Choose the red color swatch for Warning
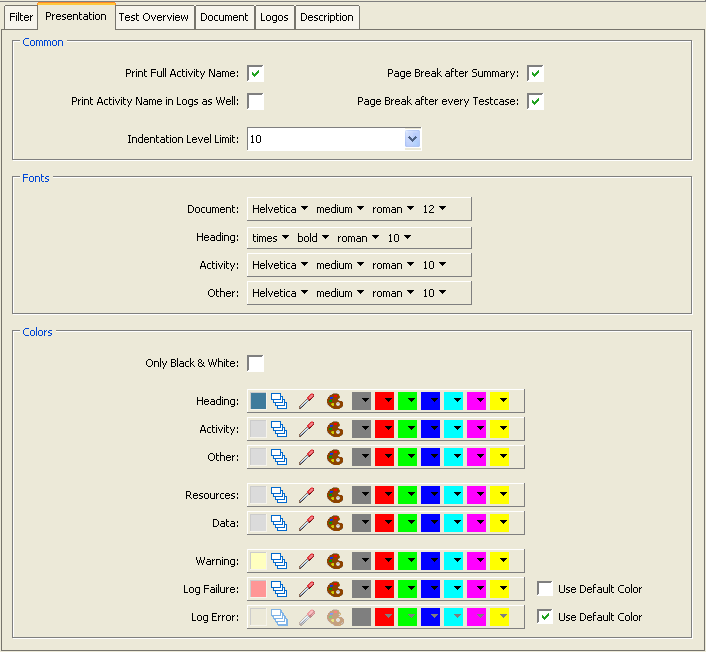This screenshot has width=706, height=652. coord(385,561)
